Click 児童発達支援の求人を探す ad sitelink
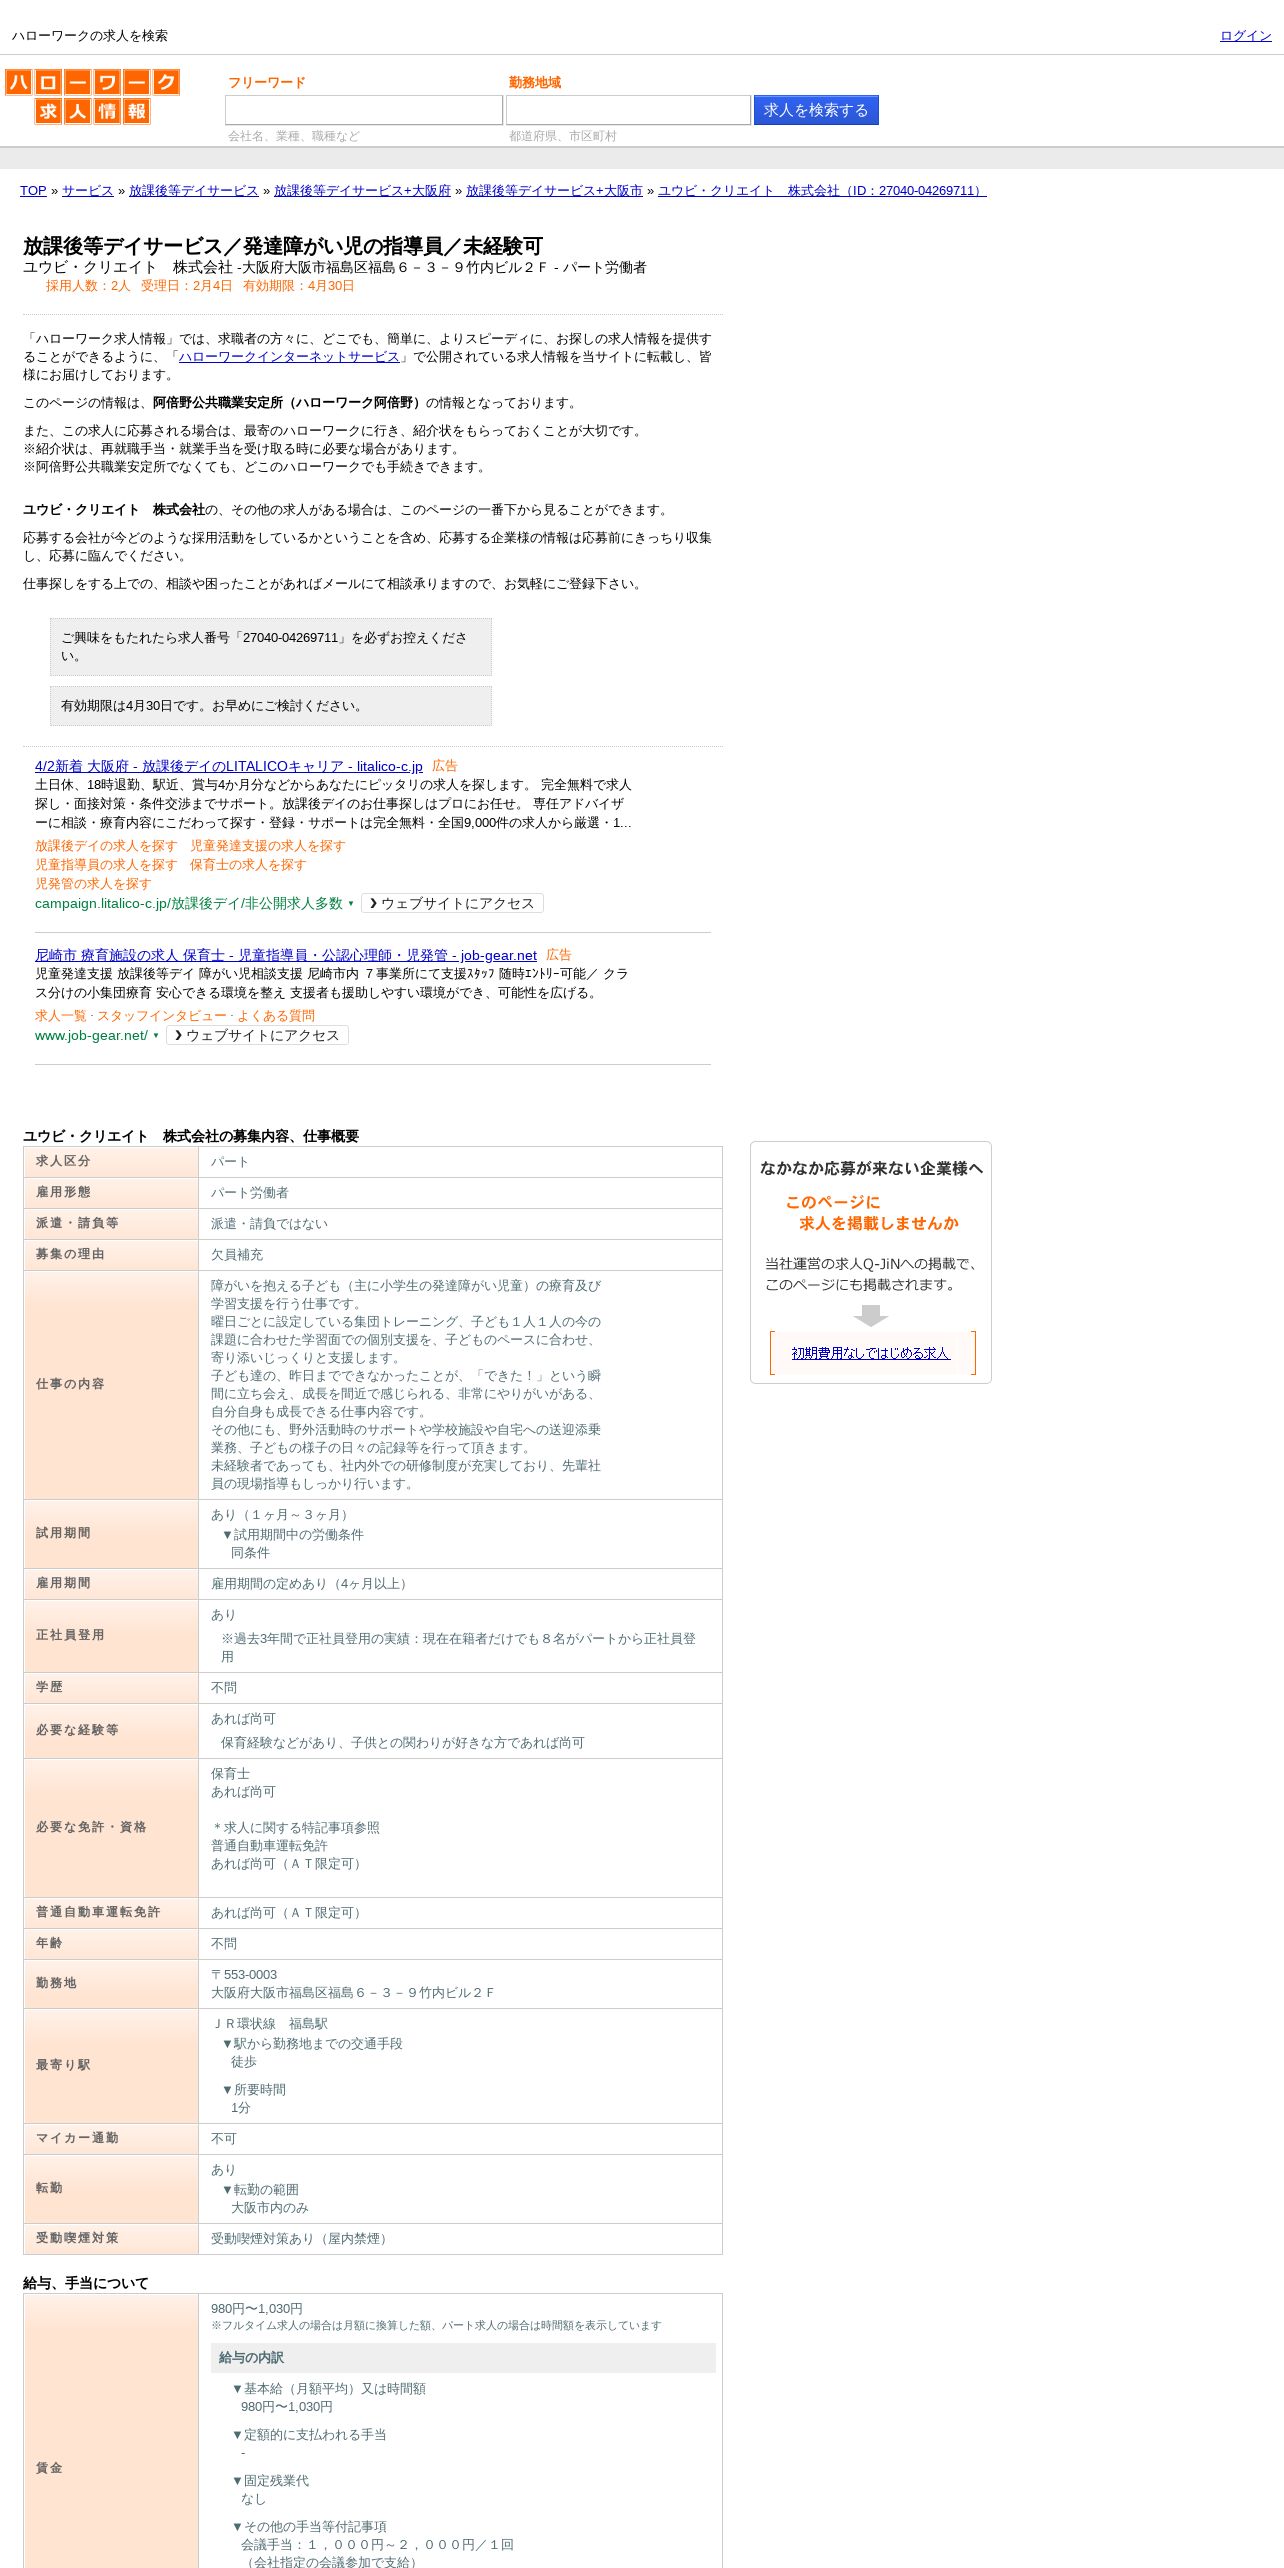 click(267, 846)
